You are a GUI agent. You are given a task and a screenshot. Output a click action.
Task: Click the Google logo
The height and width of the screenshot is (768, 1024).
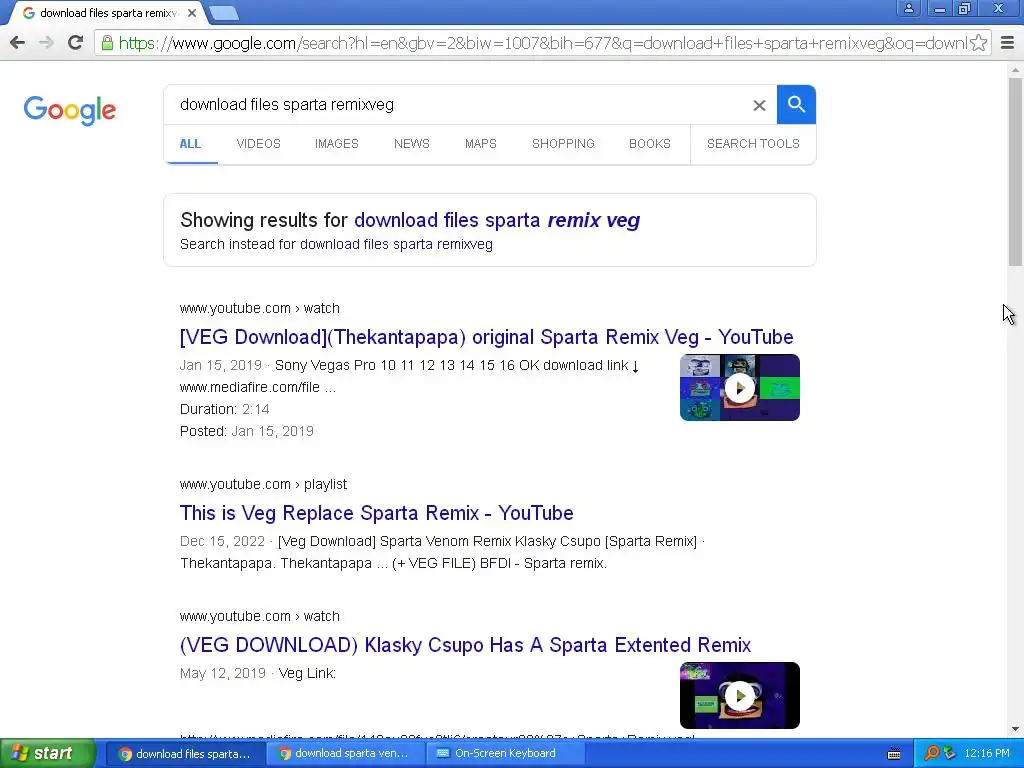click(x=70, y=110)
